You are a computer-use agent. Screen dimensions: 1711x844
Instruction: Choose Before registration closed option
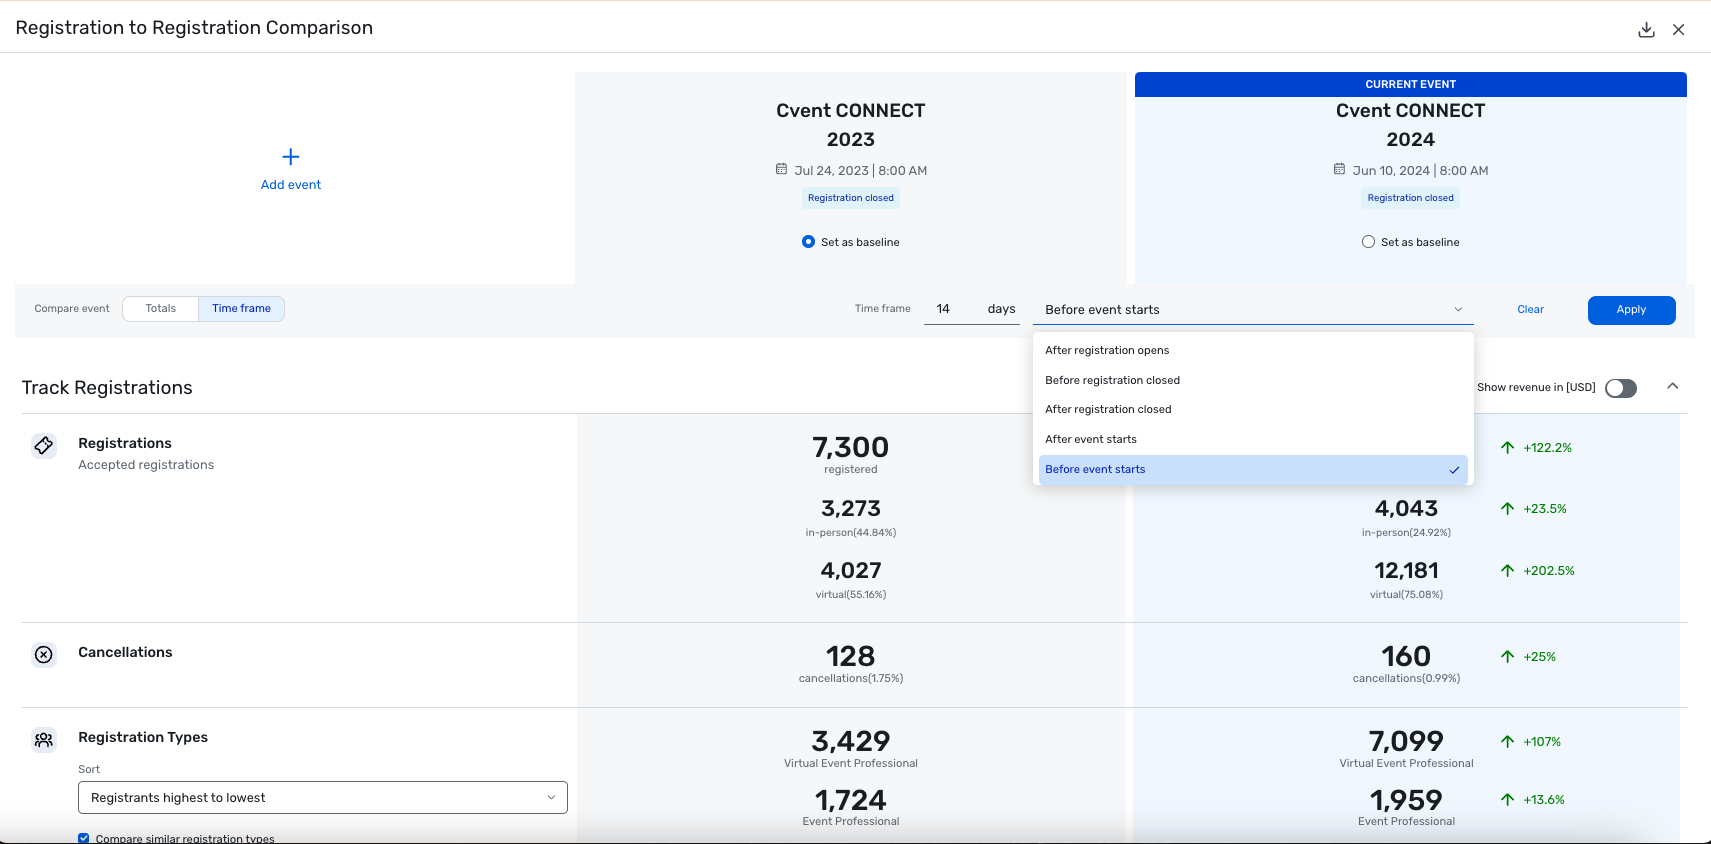(x=1253, y=380)
